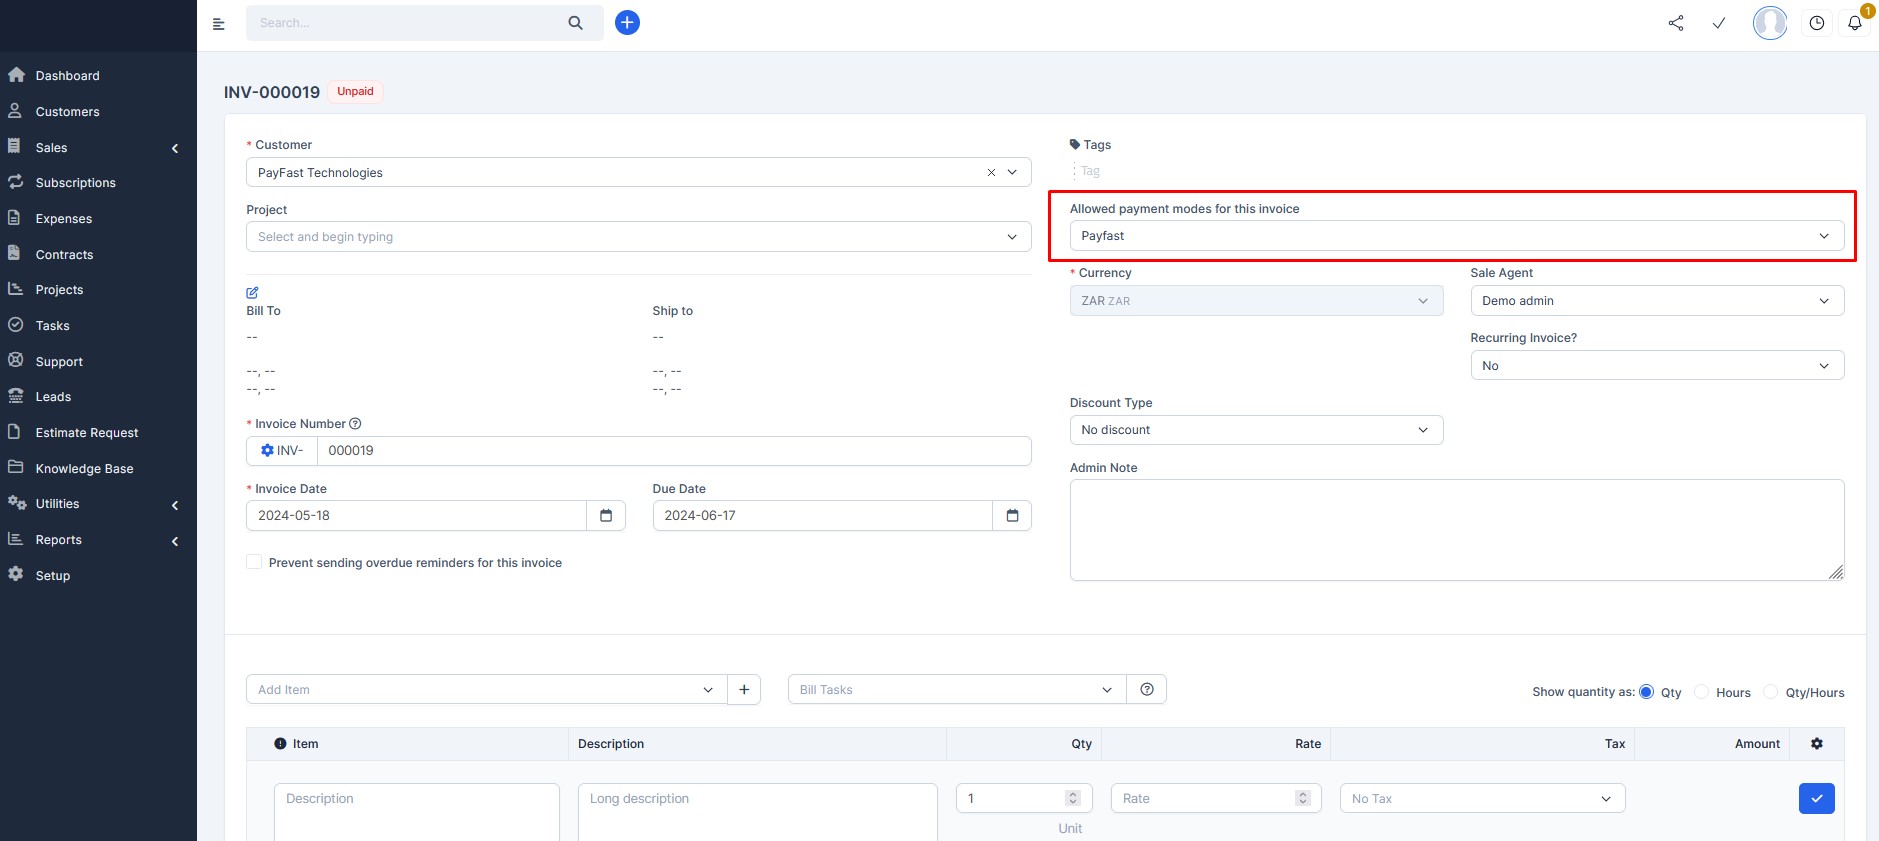Image resolution: width=1879 pixels, height=841 pixels.
Task: Click the share icon in top bar
Action: coord(1676,23)
